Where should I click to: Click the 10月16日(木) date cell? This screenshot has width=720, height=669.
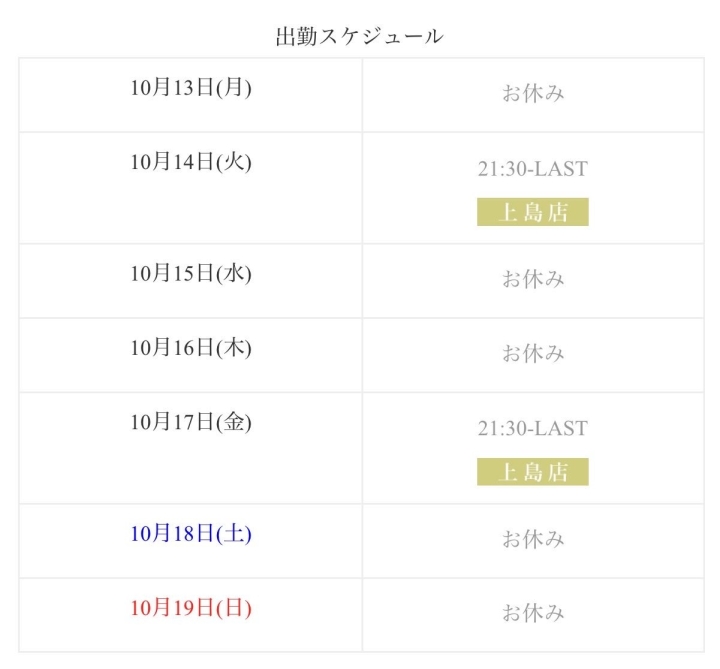pos(190,348)
